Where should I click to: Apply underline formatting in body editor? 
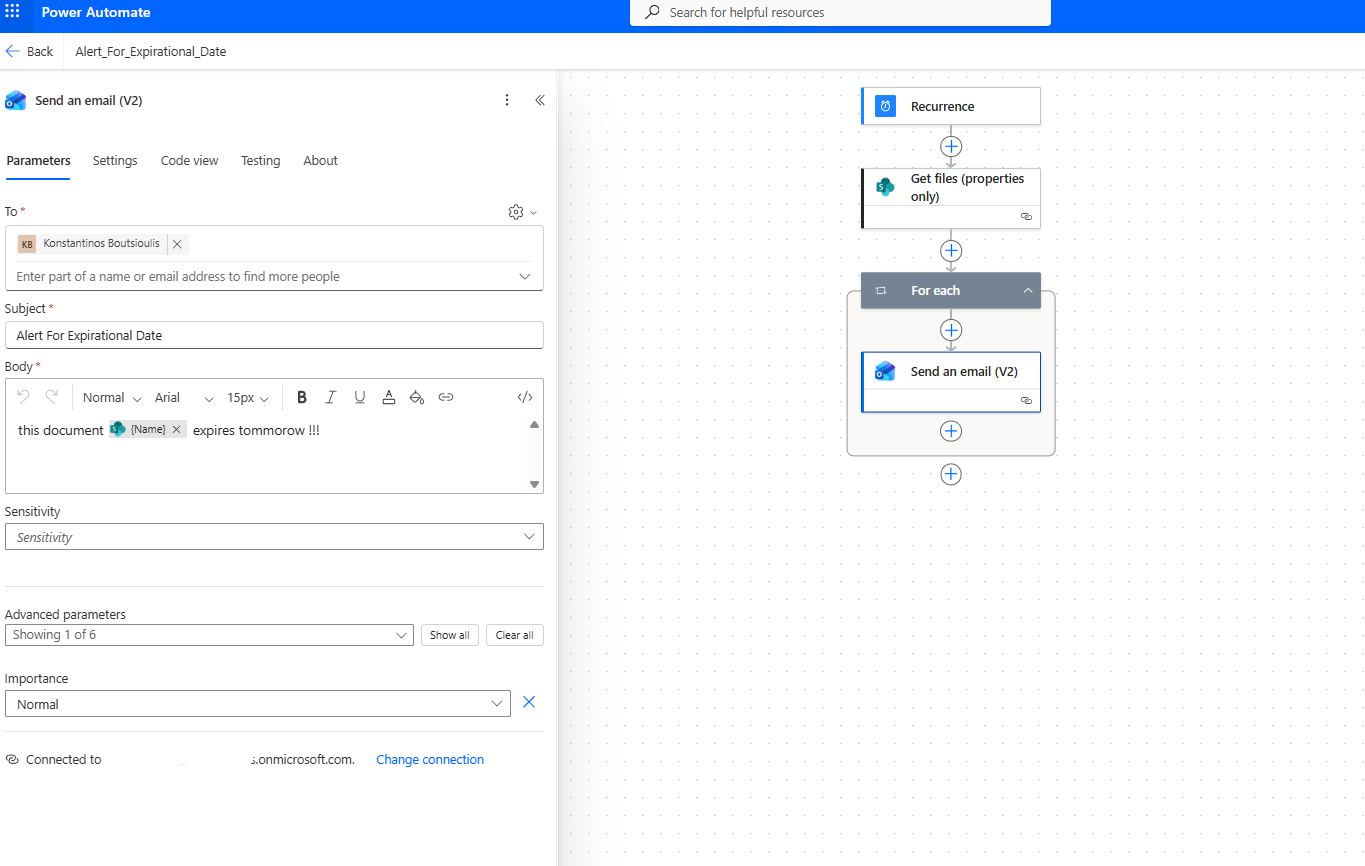(360, 397)
